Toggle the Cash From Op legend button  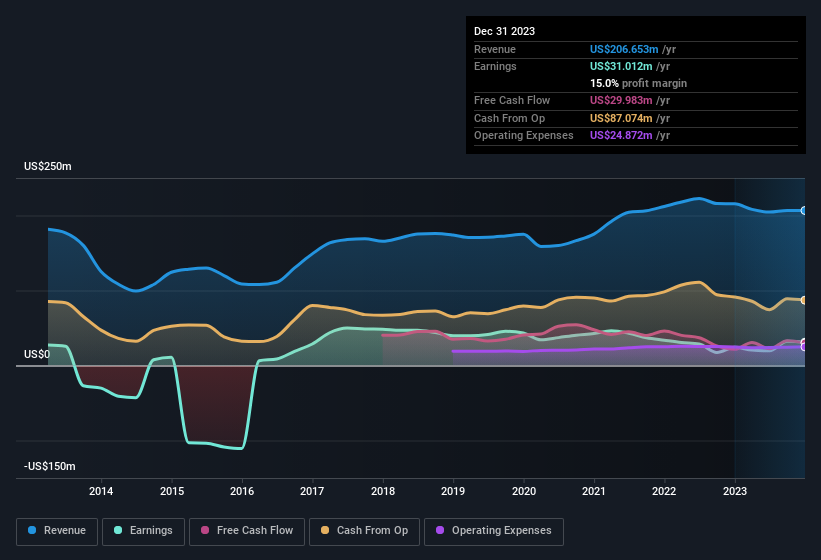tap(364, 531)
